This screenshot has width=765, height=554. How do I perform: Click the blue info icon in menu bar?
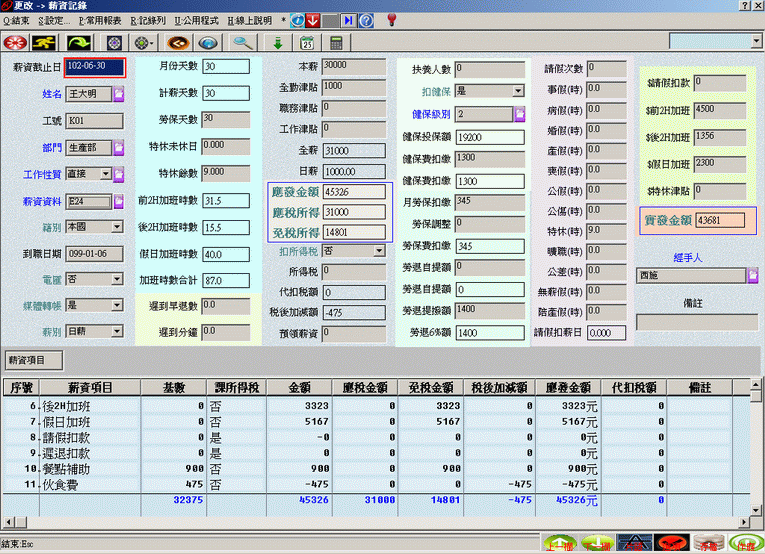click(x=297, y=20)
